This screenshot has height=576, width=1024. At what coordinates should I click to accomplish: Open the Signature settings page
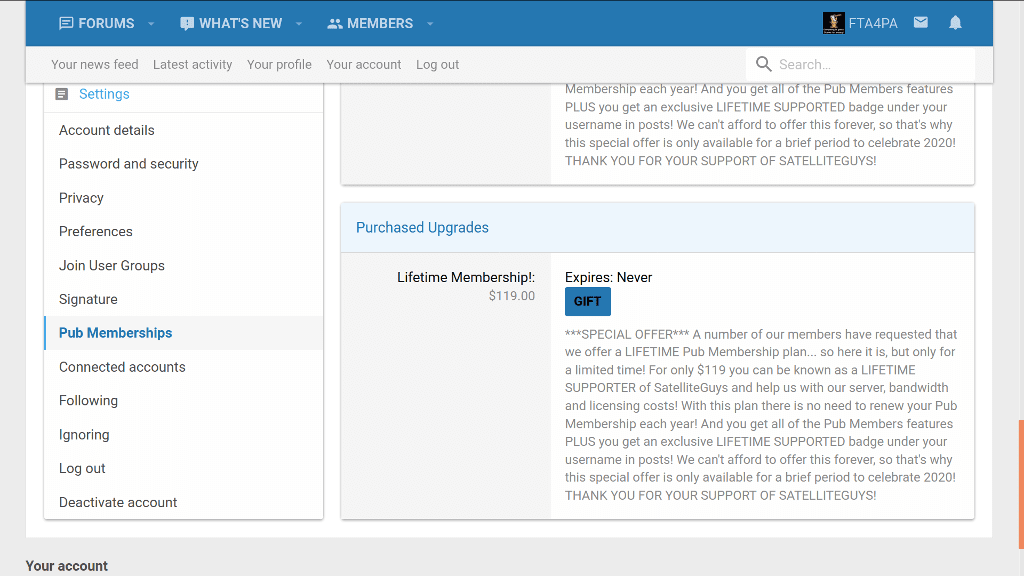(88, 299)
